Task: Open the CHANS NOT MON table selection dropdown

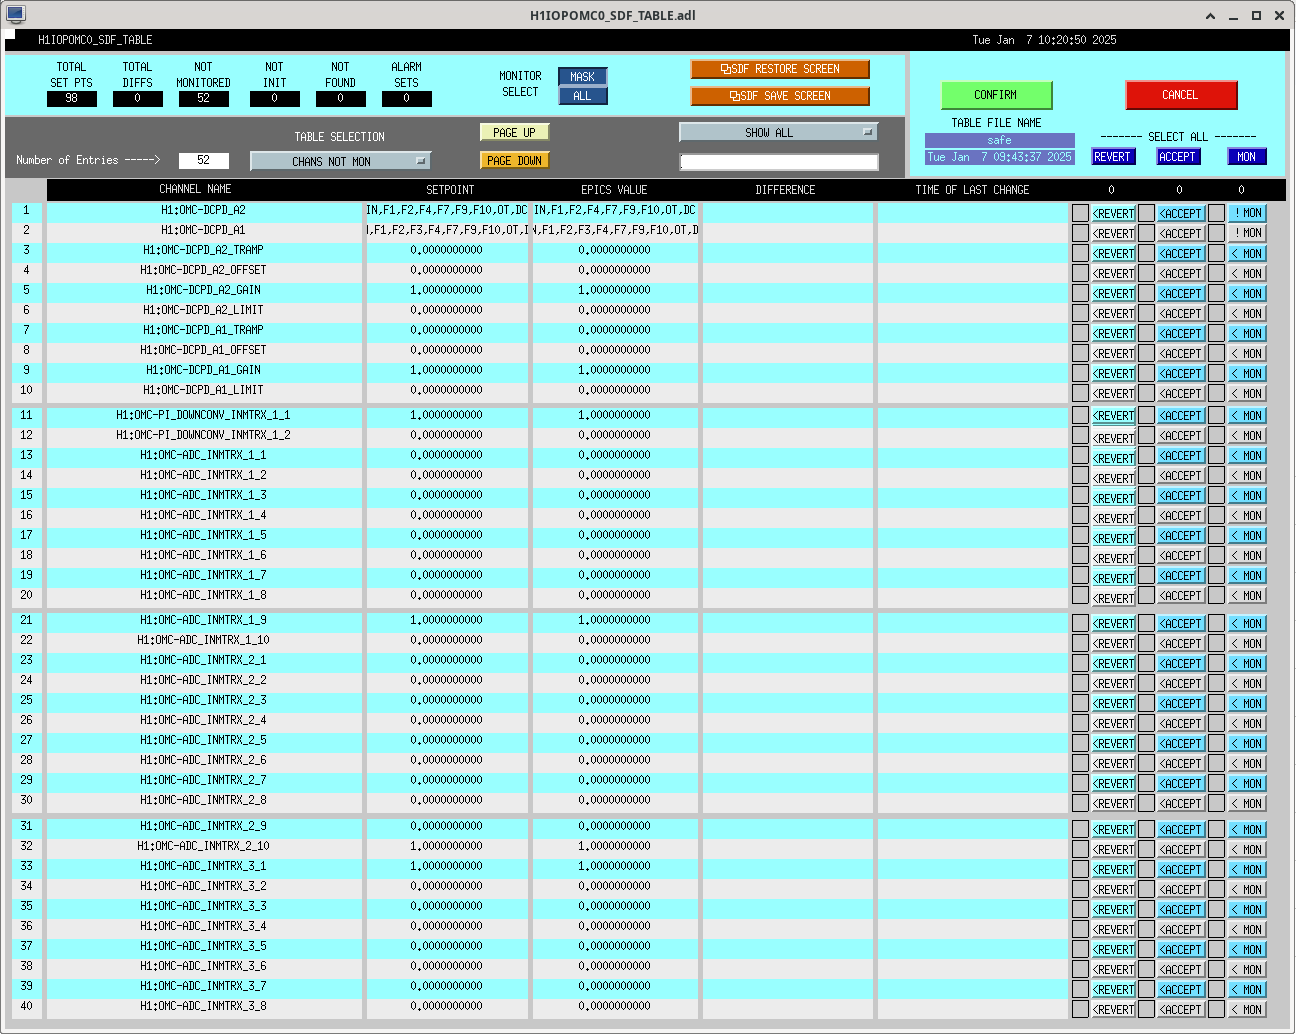Action: pos(340,161)
